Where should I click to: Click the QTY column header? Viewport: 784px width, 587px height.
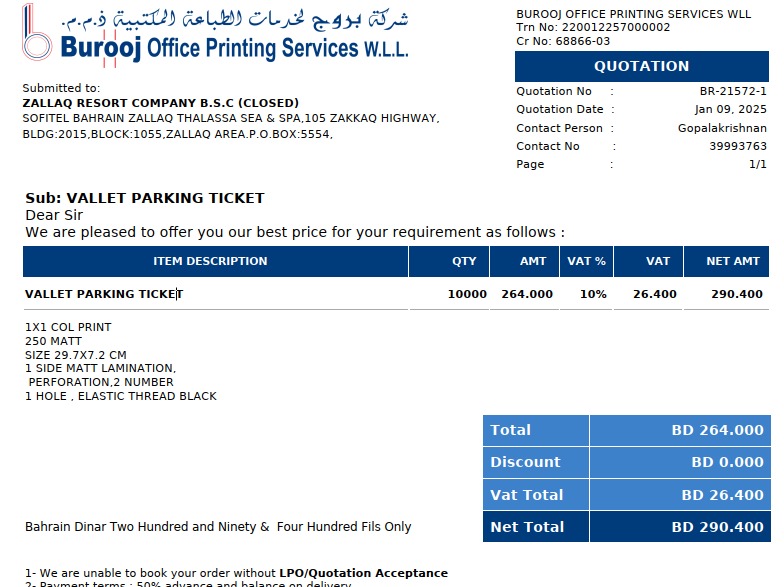[464, 261]
